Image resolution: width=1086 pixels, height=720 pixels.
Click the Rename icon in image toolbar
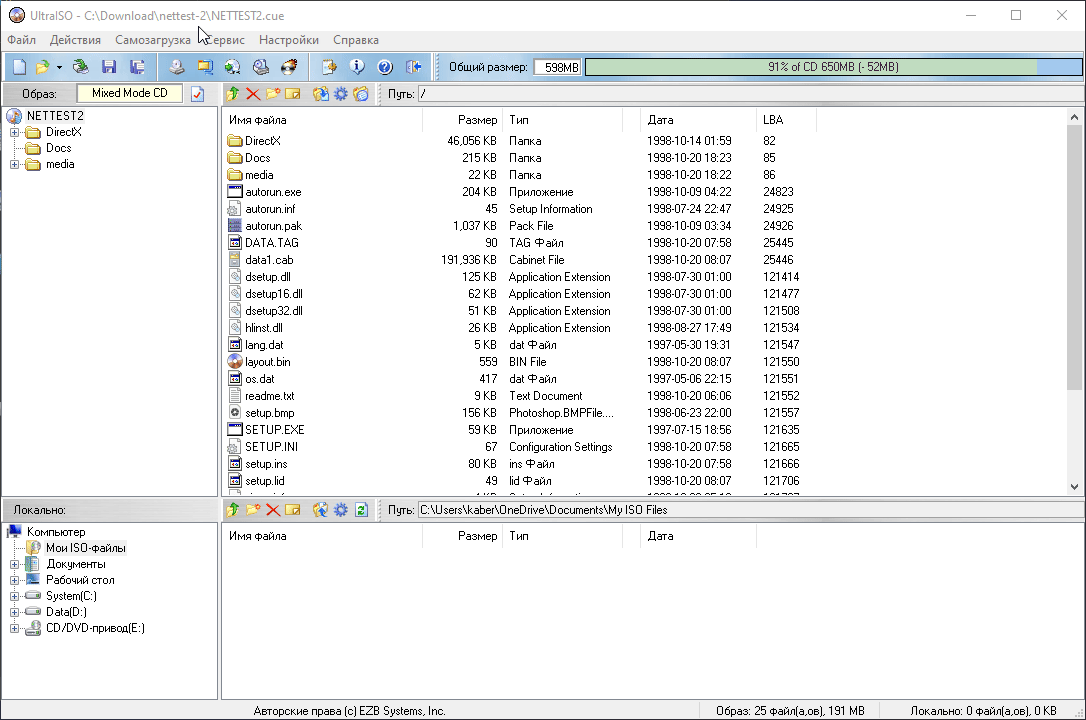click(x=293, y=94)
